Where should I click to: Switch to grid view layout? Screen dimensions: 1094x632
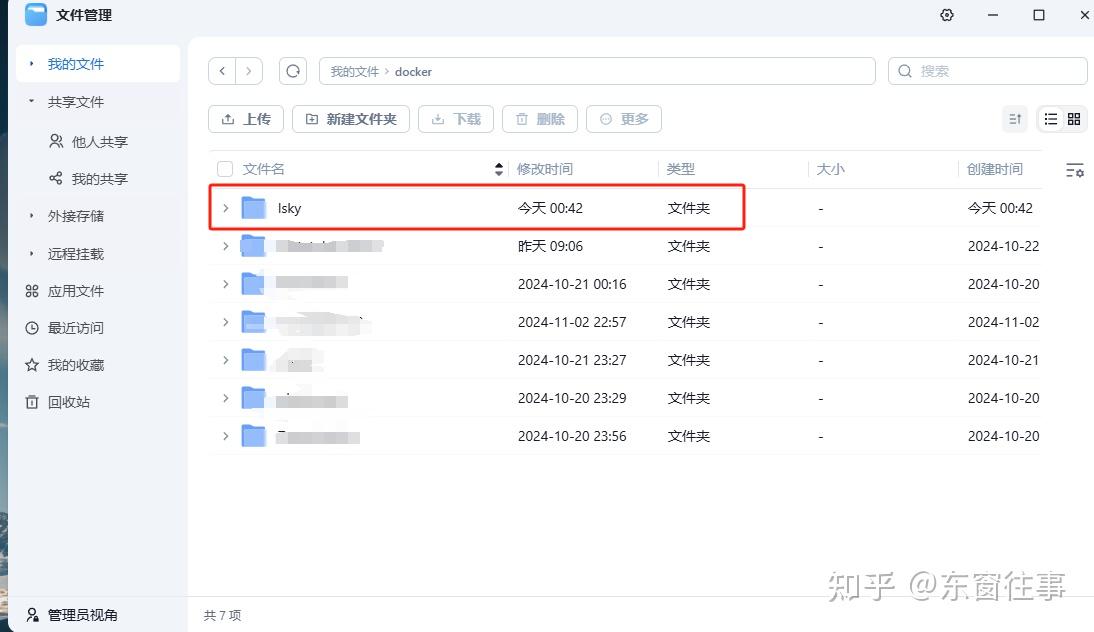click(1074, 119)
